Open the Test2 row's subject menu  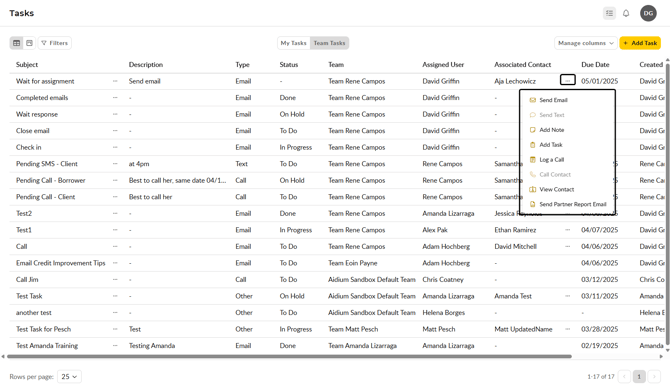(x=115, y=214)
